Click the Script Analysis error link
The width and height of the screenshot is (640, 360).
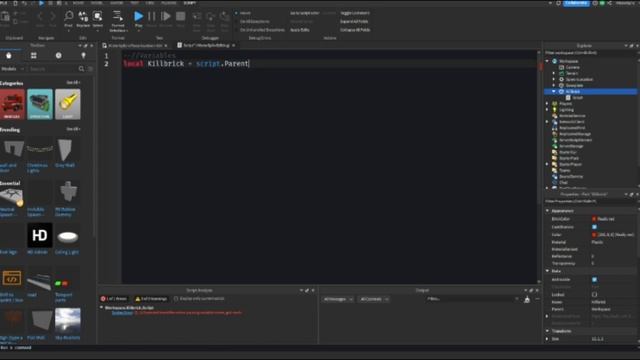coord(122,313)
